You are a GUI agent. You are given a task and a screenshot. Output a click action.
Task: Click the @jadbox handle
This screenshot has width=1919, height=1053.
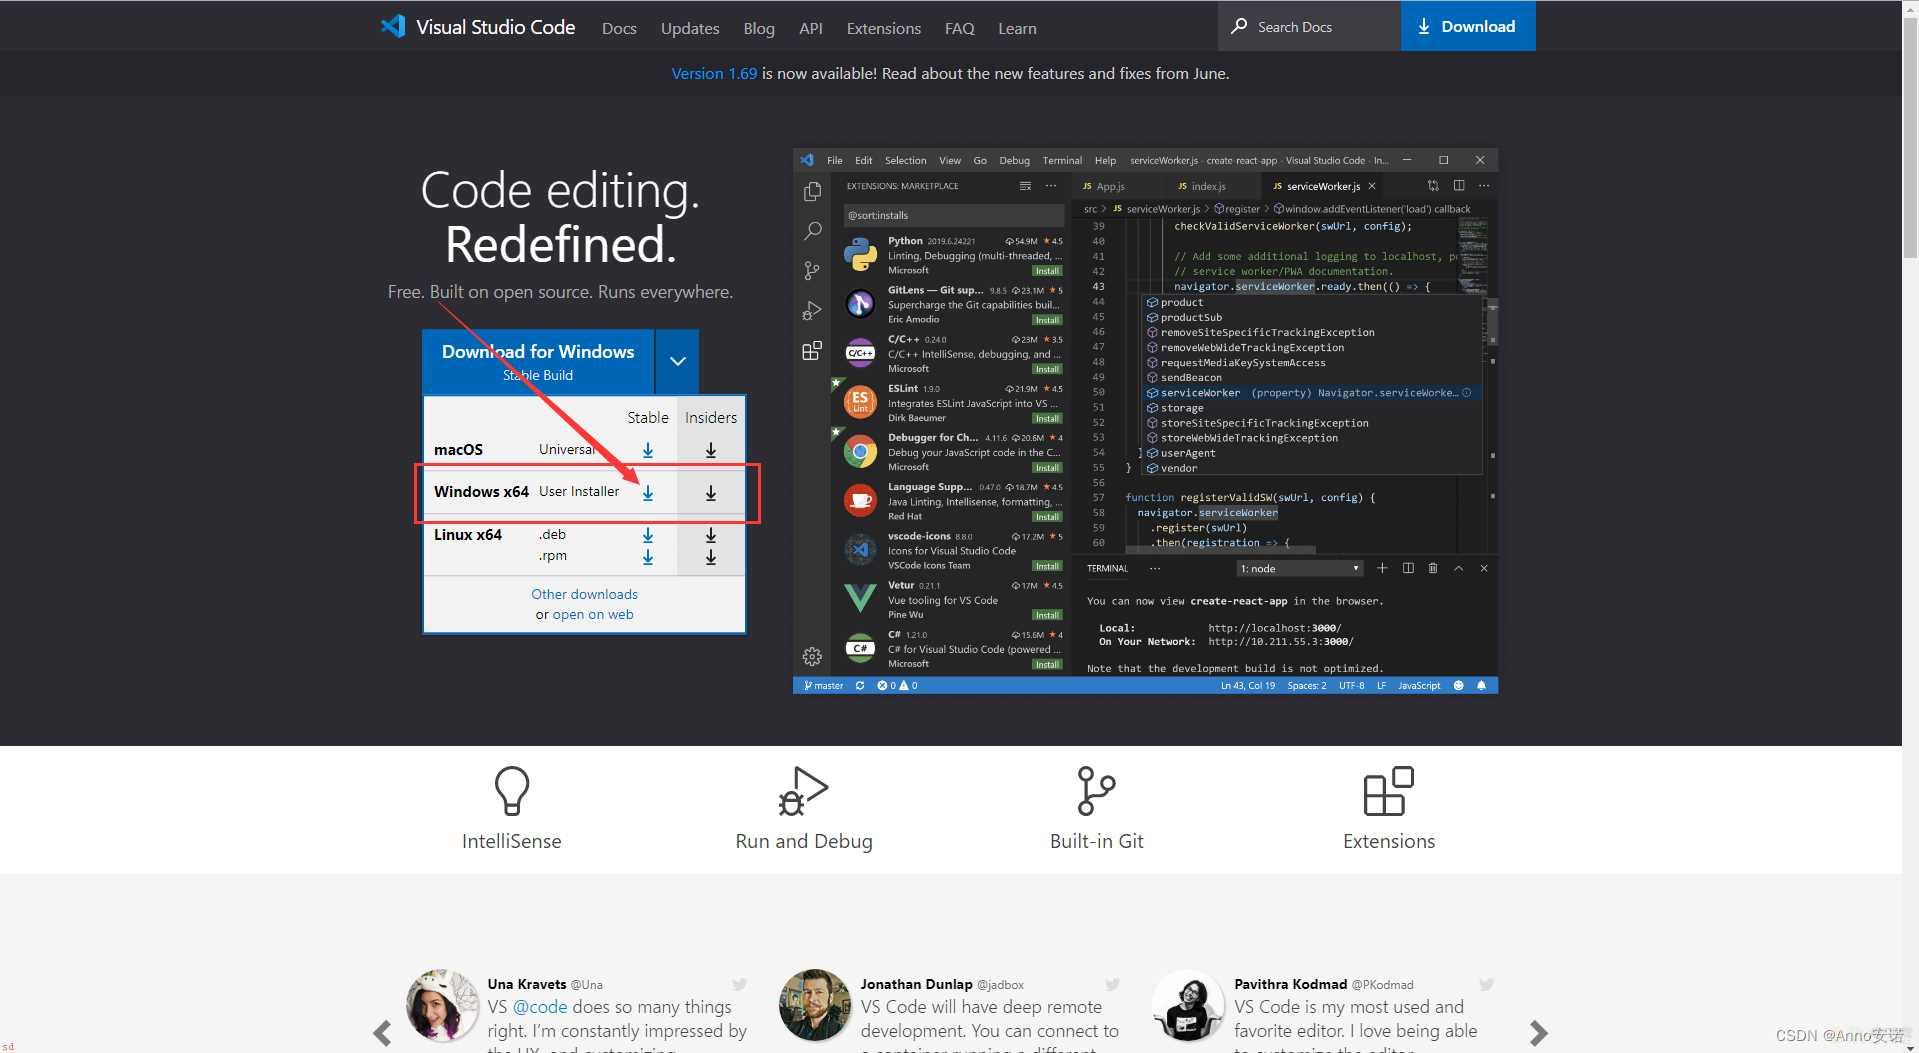pos(1001,985)
